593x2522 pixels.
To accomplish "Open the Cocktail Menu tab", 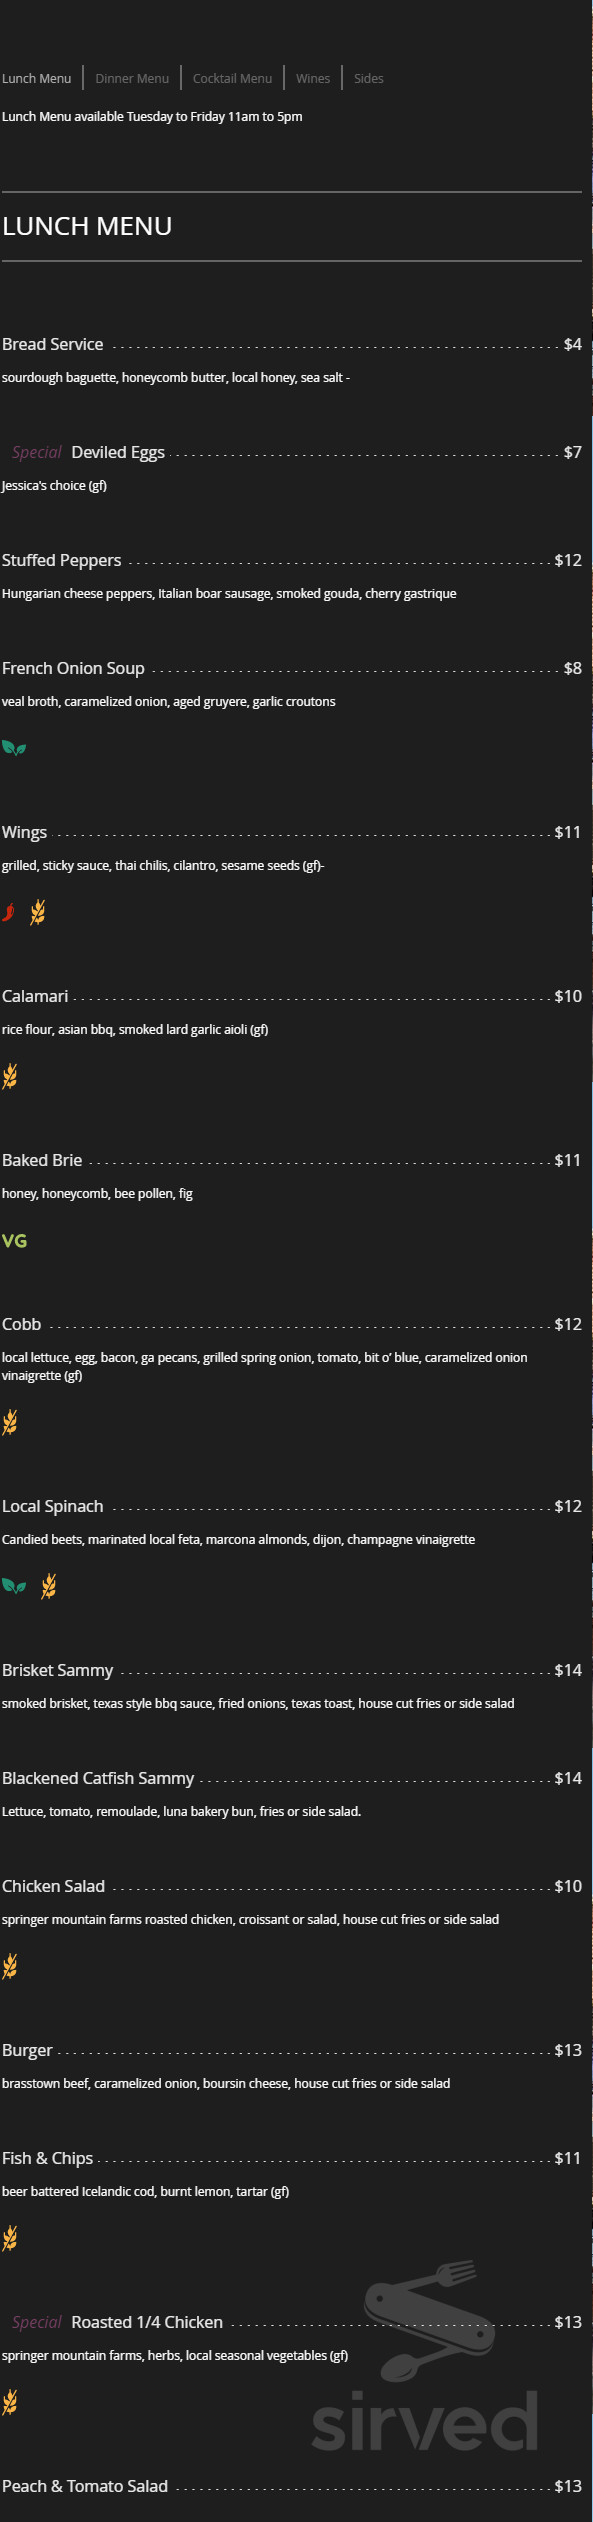I will click(x=232, y=77).
